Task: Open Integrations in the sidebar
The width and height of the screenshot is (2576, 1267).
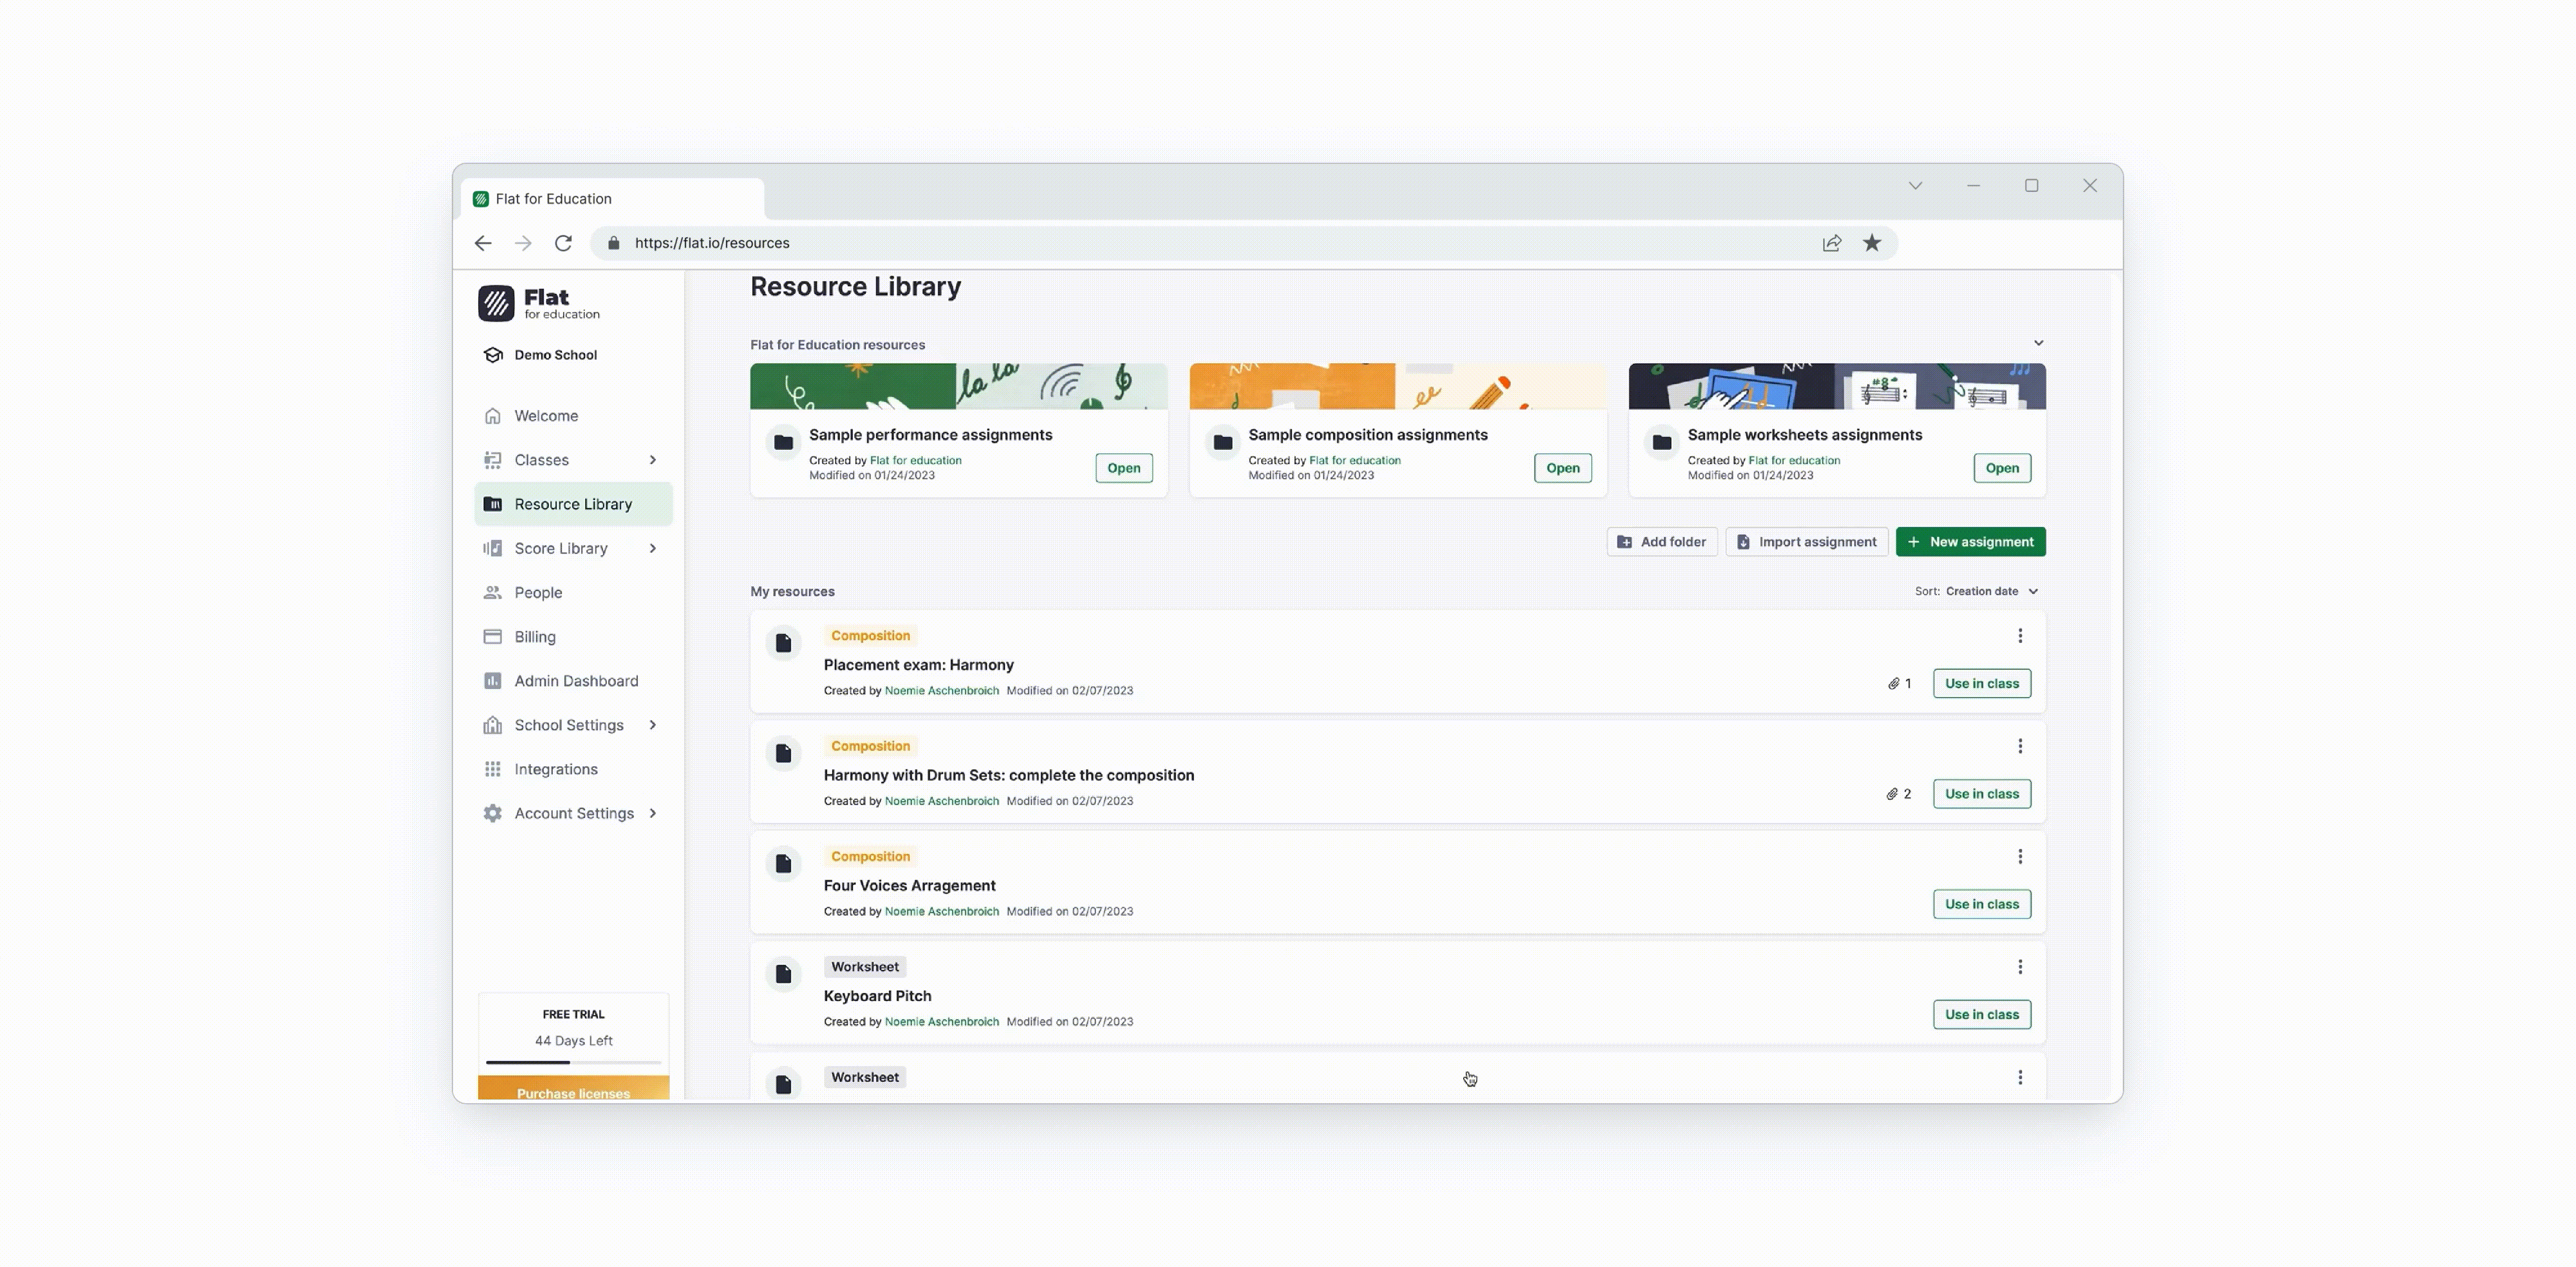Action: coord(574,769)
